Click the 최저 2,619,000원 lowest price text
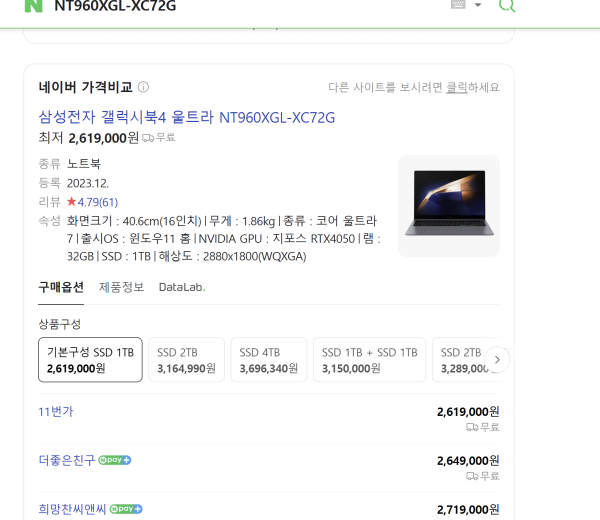This screenshot has height=520, width=600. [x=88, y=137]
